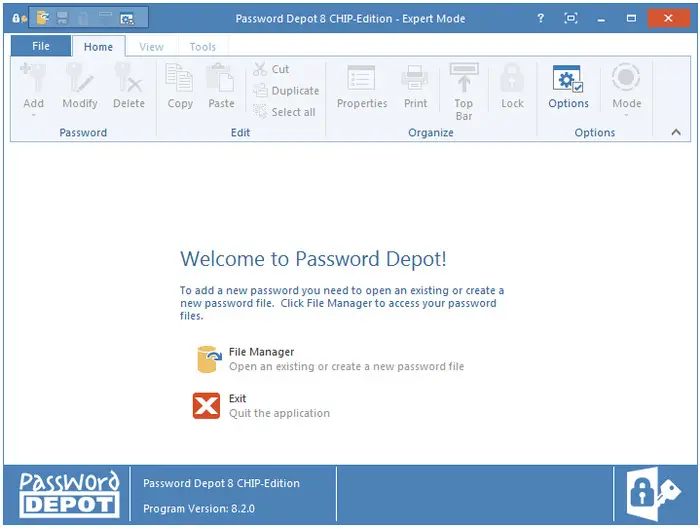Click 'Quit the application' description text
Screen dimensions: 700x528
(279, 413)
